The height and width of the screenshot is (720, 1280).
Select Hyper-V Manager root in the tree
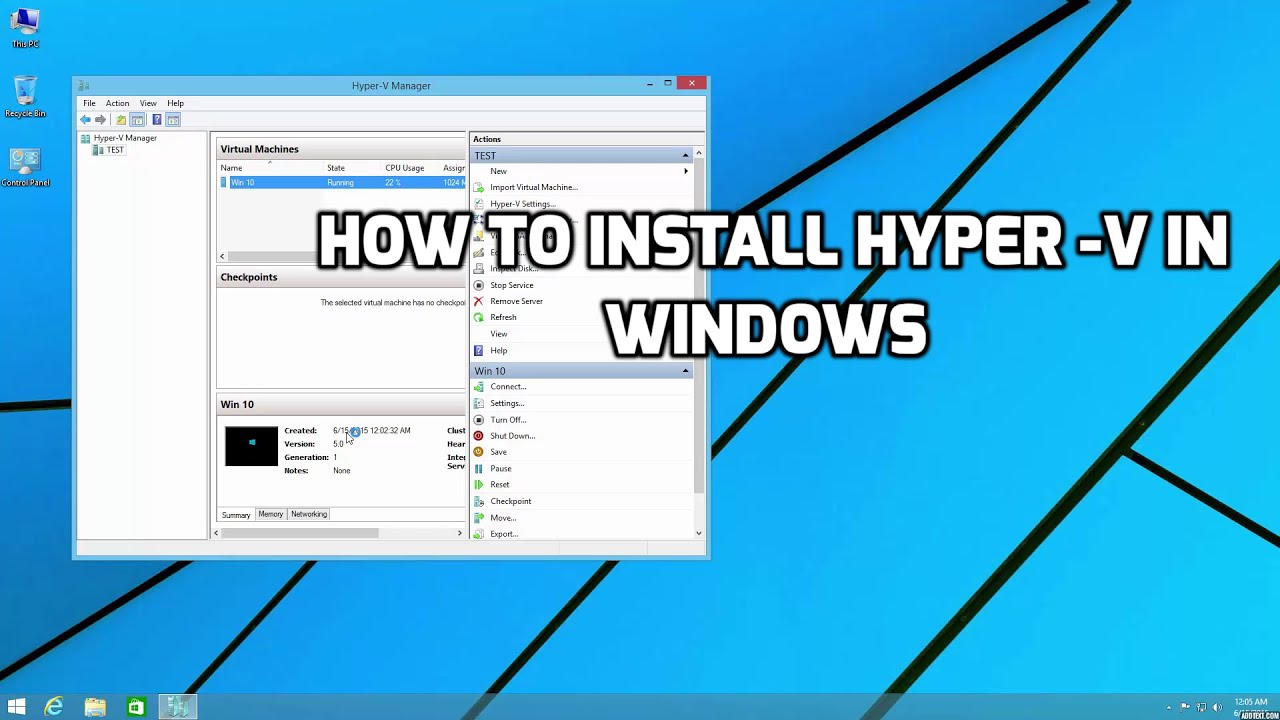pyautogui.click(x=125, y=138)
